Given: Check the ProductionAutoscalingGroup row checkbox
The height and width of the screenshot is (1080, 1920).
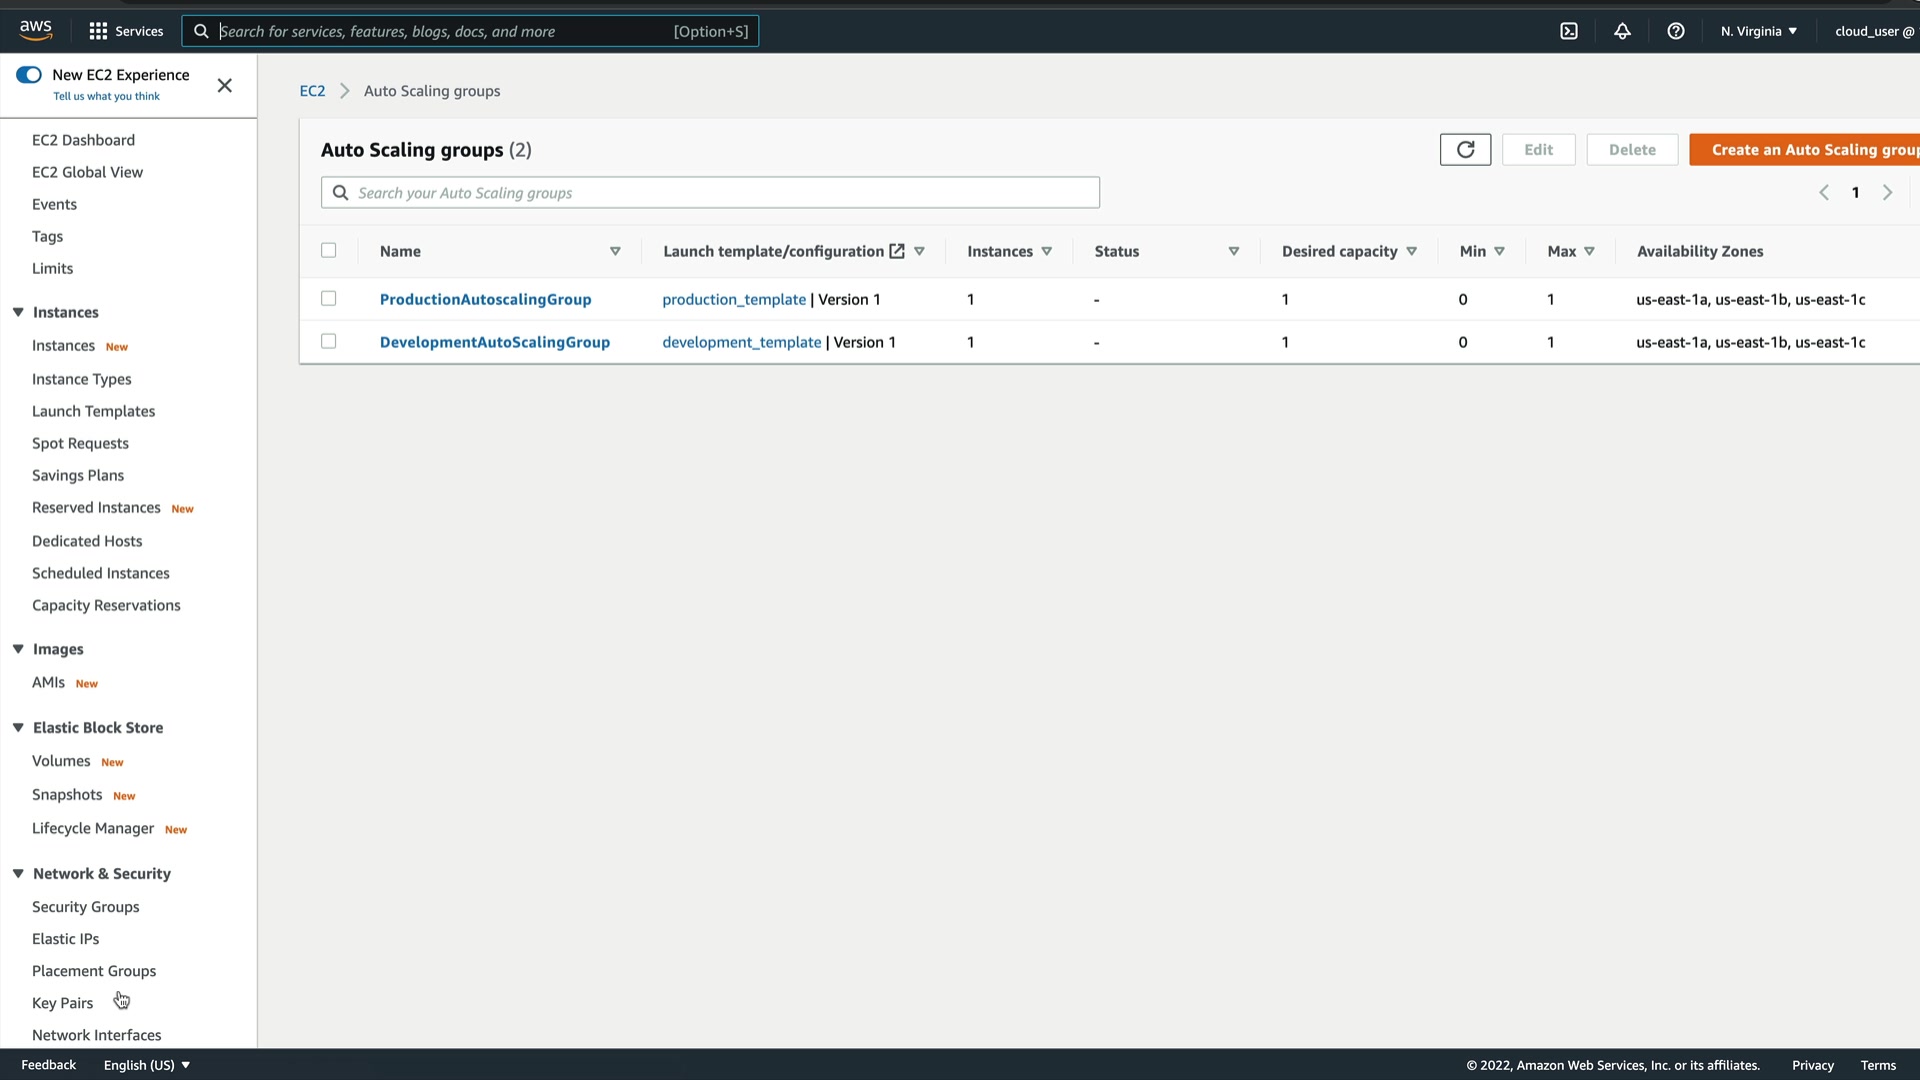Looking at the screenshot, I should click(328, 299).
